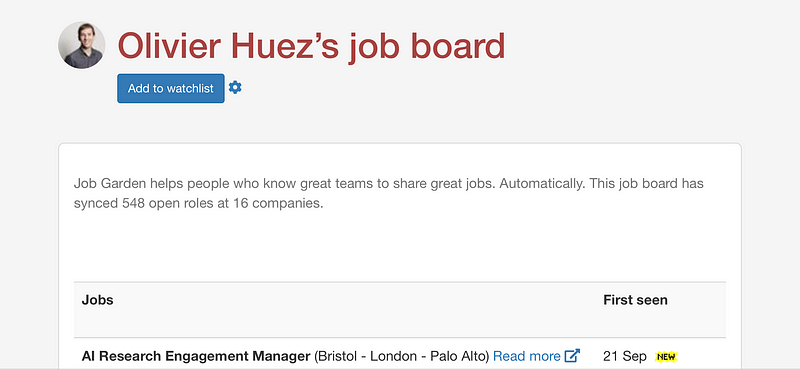The width and height of the screenshot is (800, 369).
Task: Select the Jobs column header
Action: pos(97,300)
